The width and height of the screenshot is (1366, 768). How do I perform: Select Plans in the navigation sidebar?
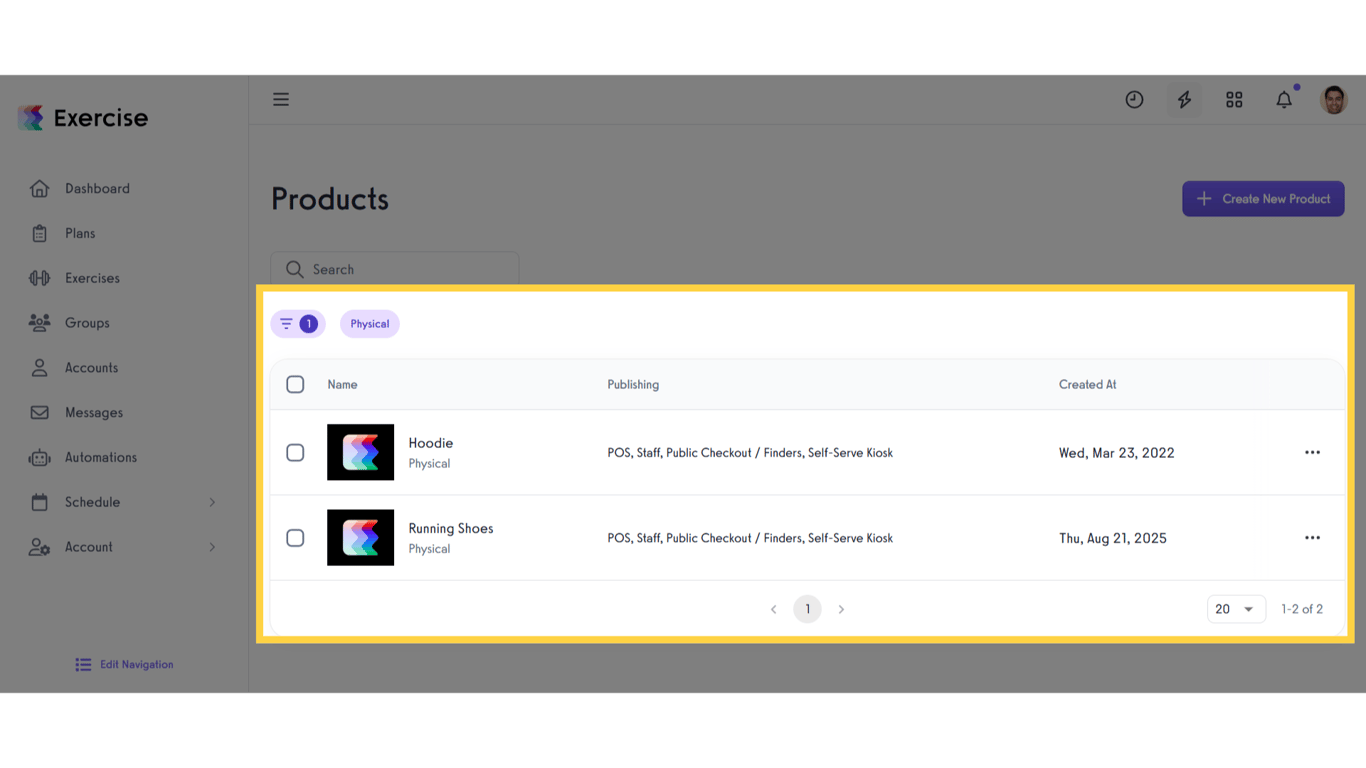pos(78,232)
